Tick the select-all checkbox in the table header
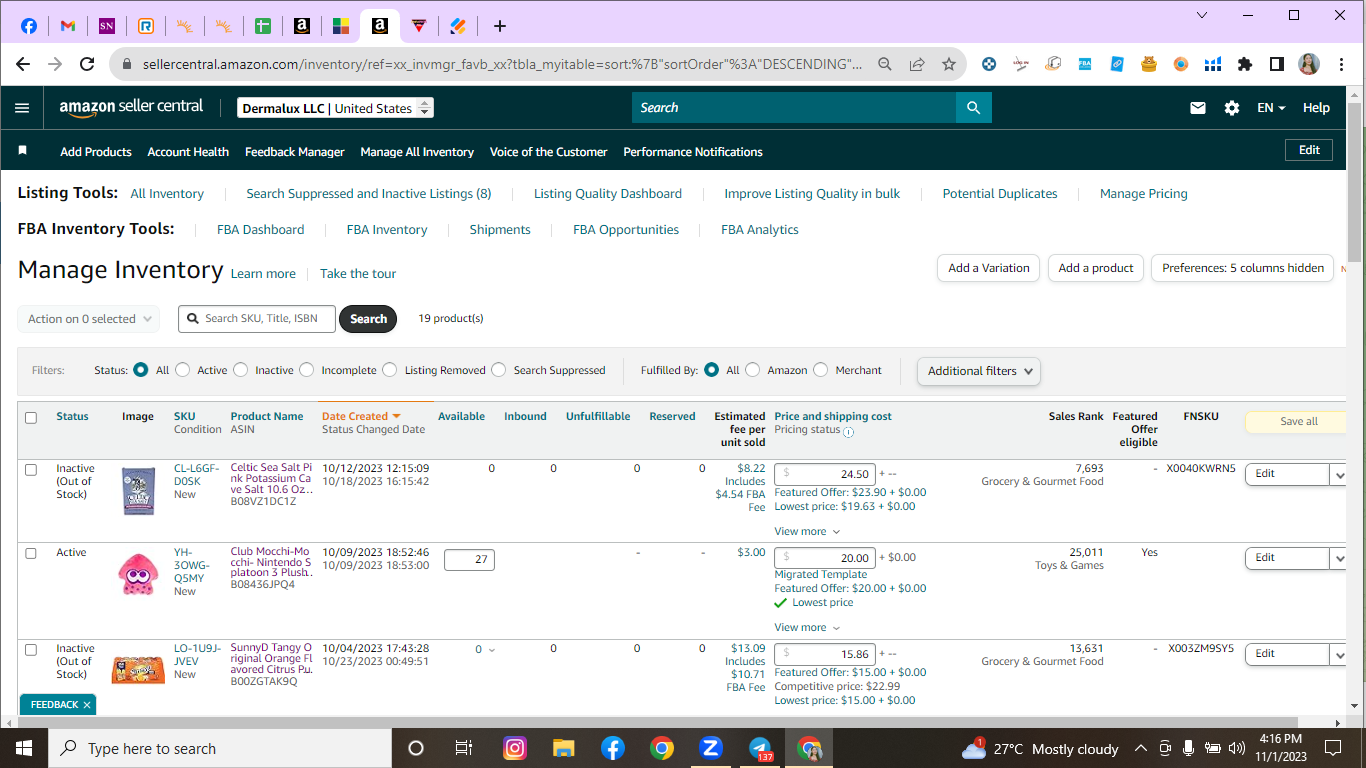Image resolution: width=1366 pixels, height=768 pixels. pos(31,418)
